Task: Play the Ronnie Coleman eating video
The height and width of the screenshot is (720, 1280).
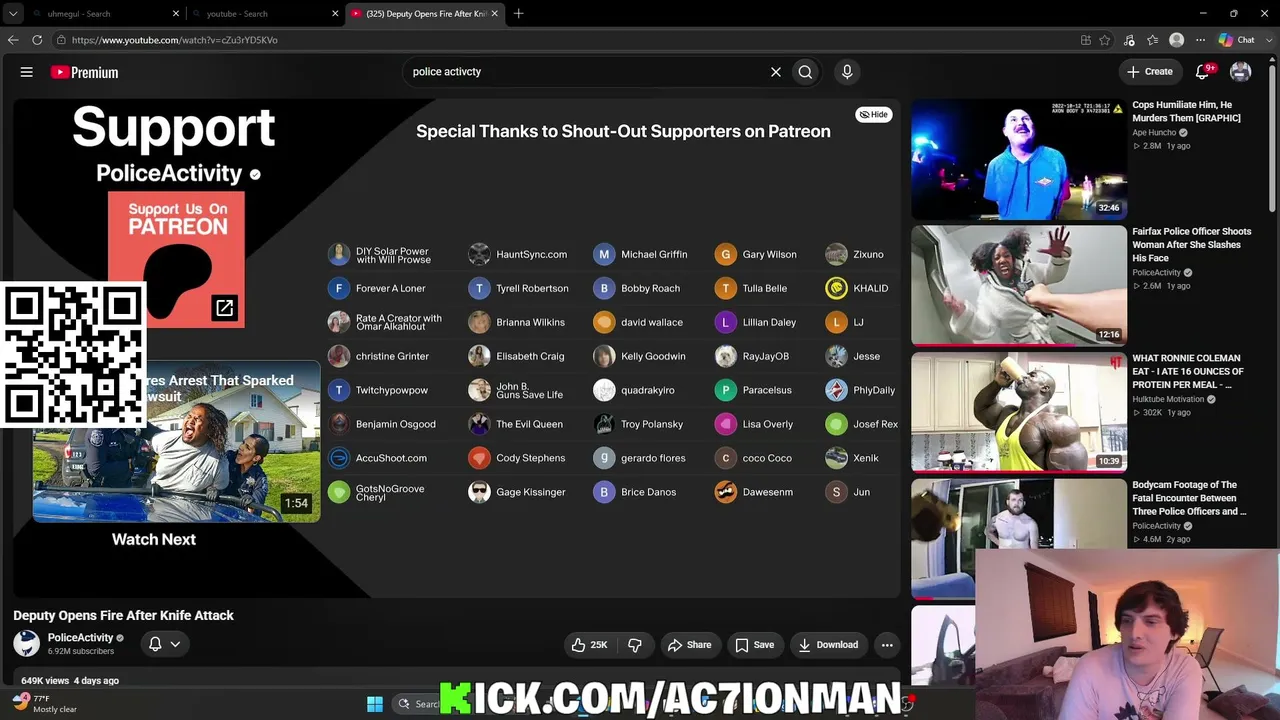Action: coord(1019,412)
